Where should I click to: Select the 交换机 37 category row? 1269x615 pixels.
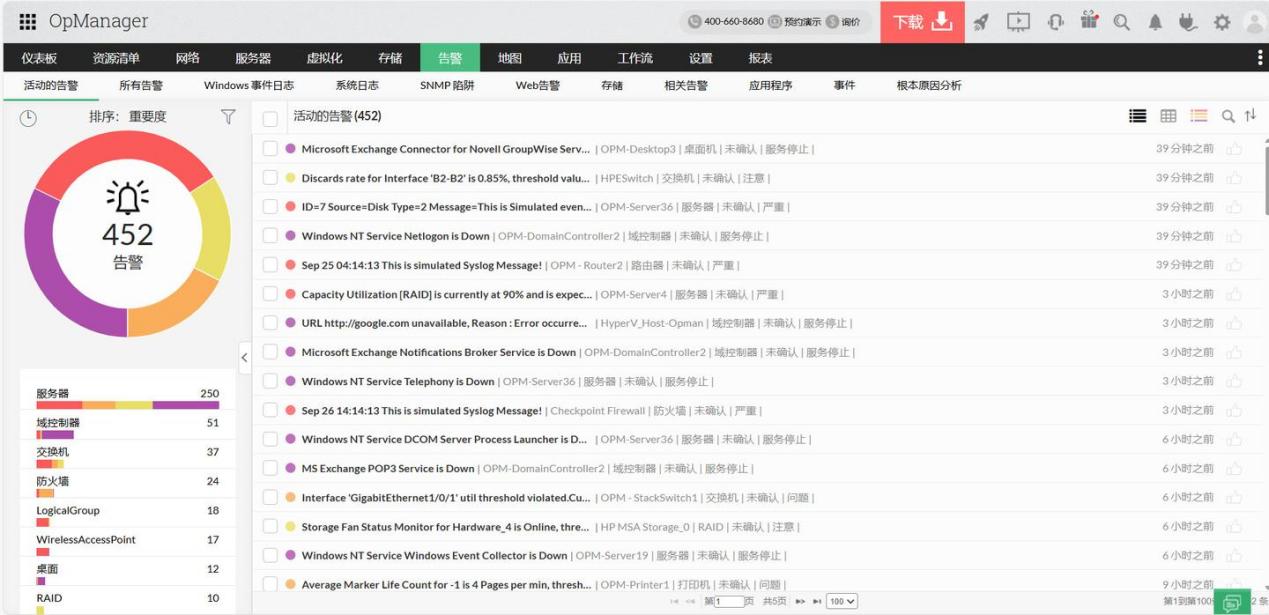pyautogui.click(x=127, y=455)
